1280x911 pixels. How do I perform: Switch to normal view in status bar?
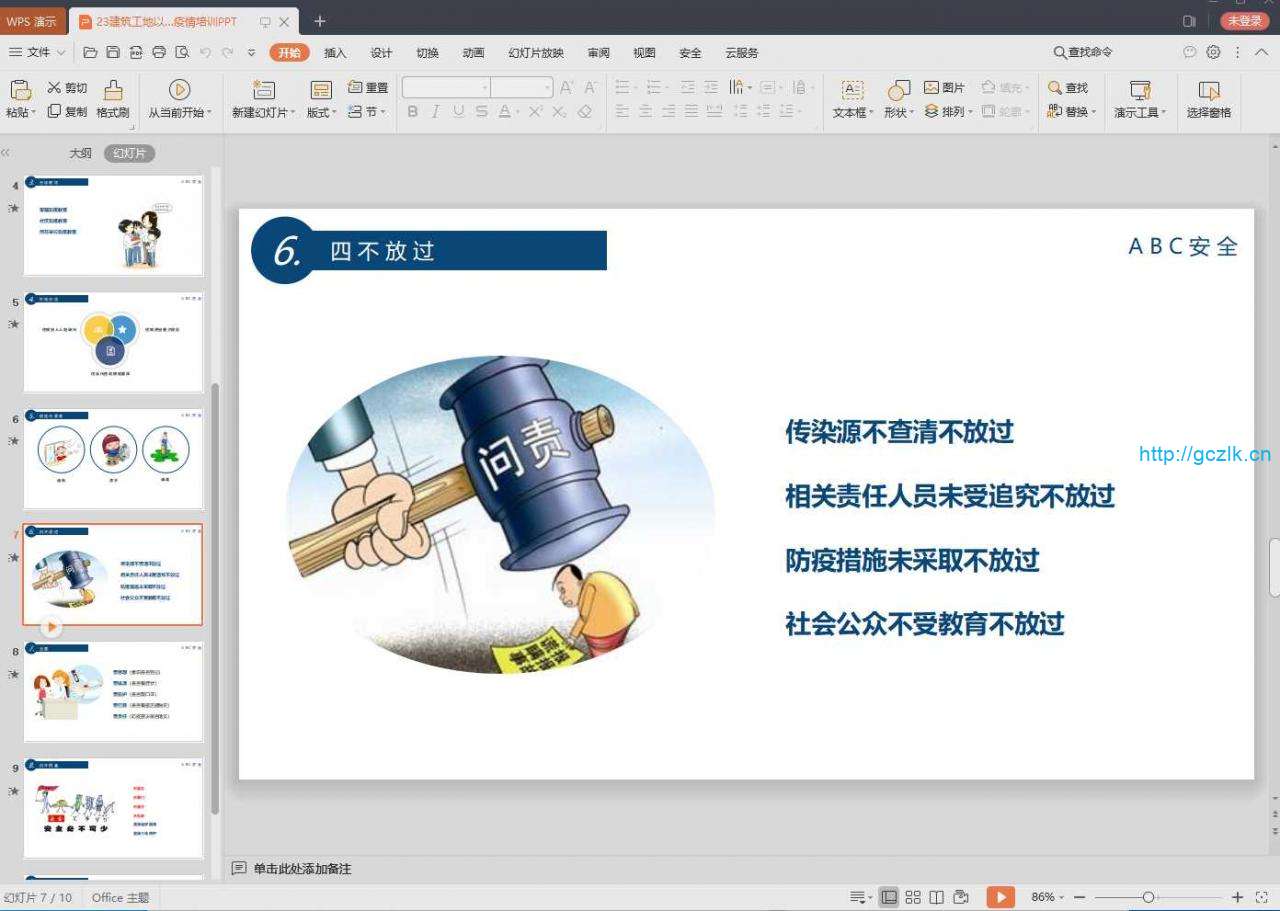888,897
